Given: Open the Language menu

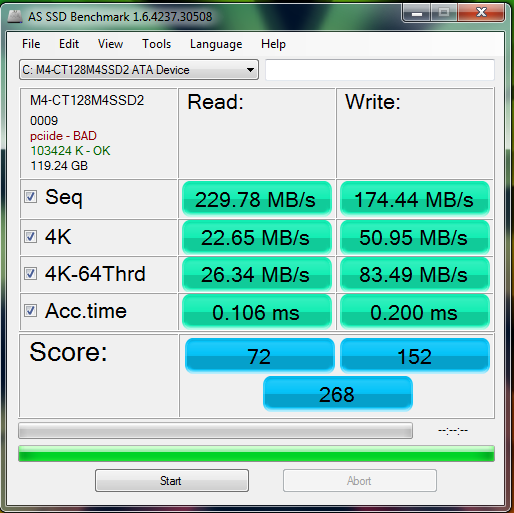Looking at the screenshot, I should pos(216,44).
